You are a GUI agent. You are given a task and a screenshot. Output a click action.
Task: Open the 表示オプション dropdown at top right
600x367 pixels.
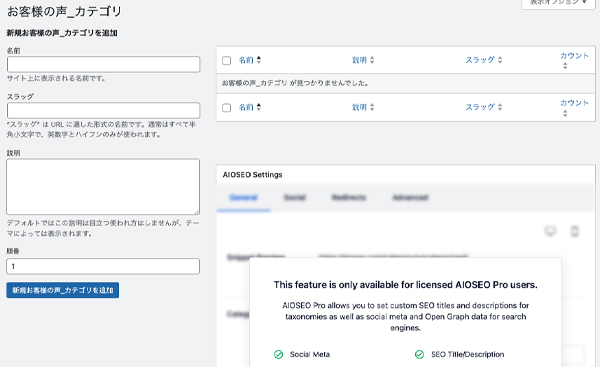pyautogui.click(x=558, y=3)
